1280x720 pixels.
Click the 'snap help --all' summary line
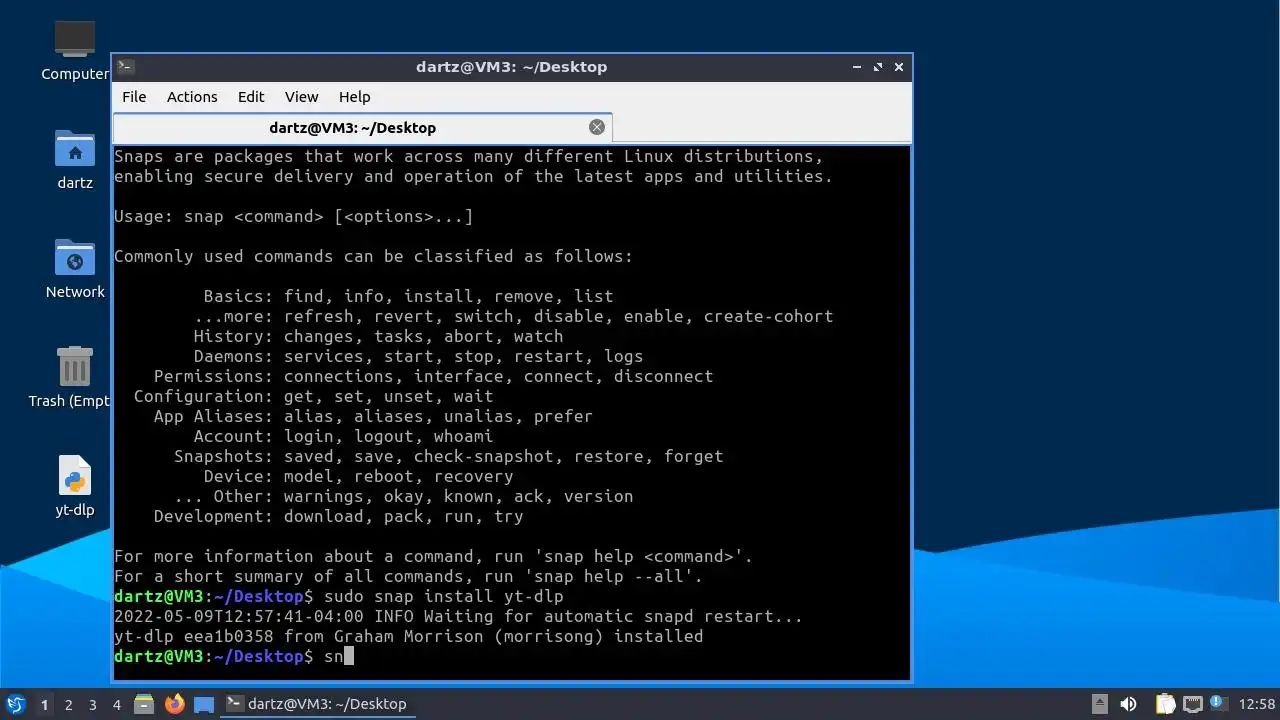pos(409,576)
